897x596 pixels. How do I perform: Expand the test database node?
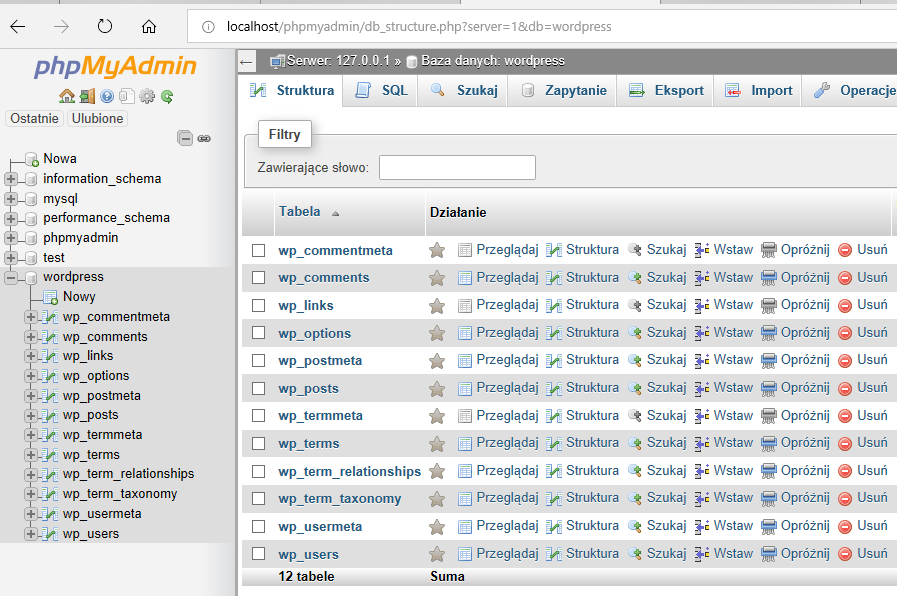[11, 258]
